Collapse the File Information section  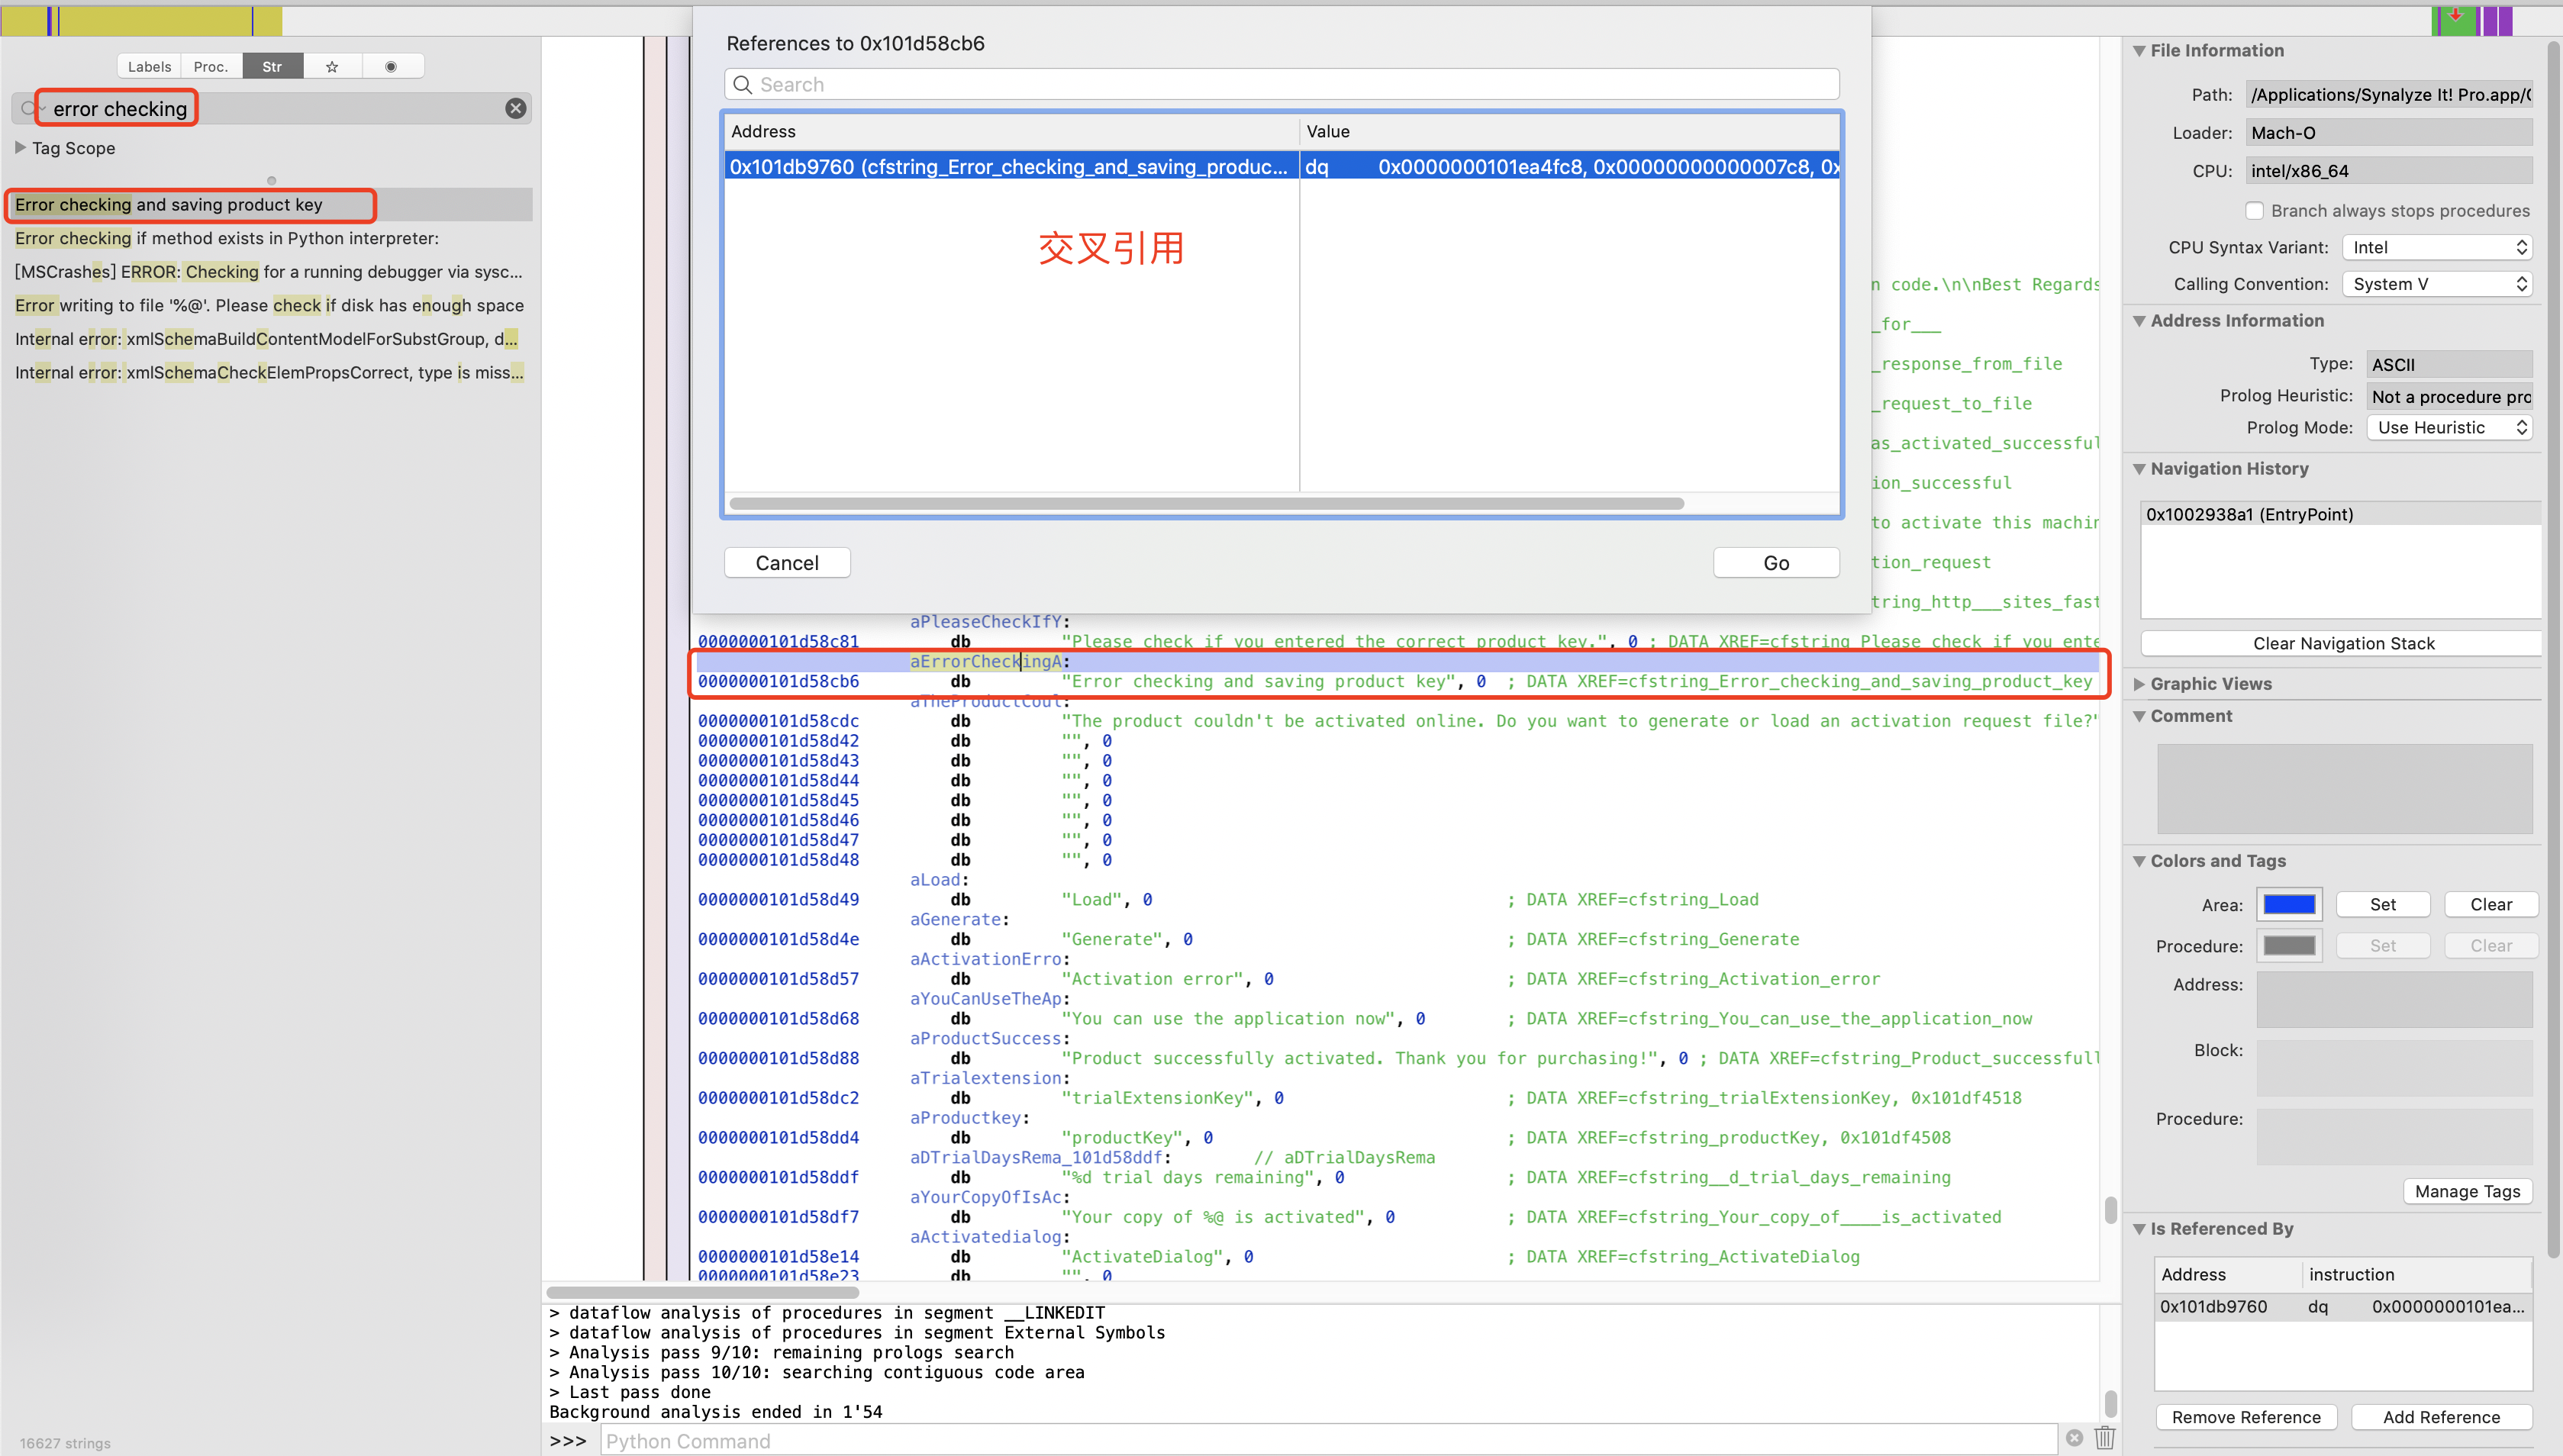point(2139,51)
